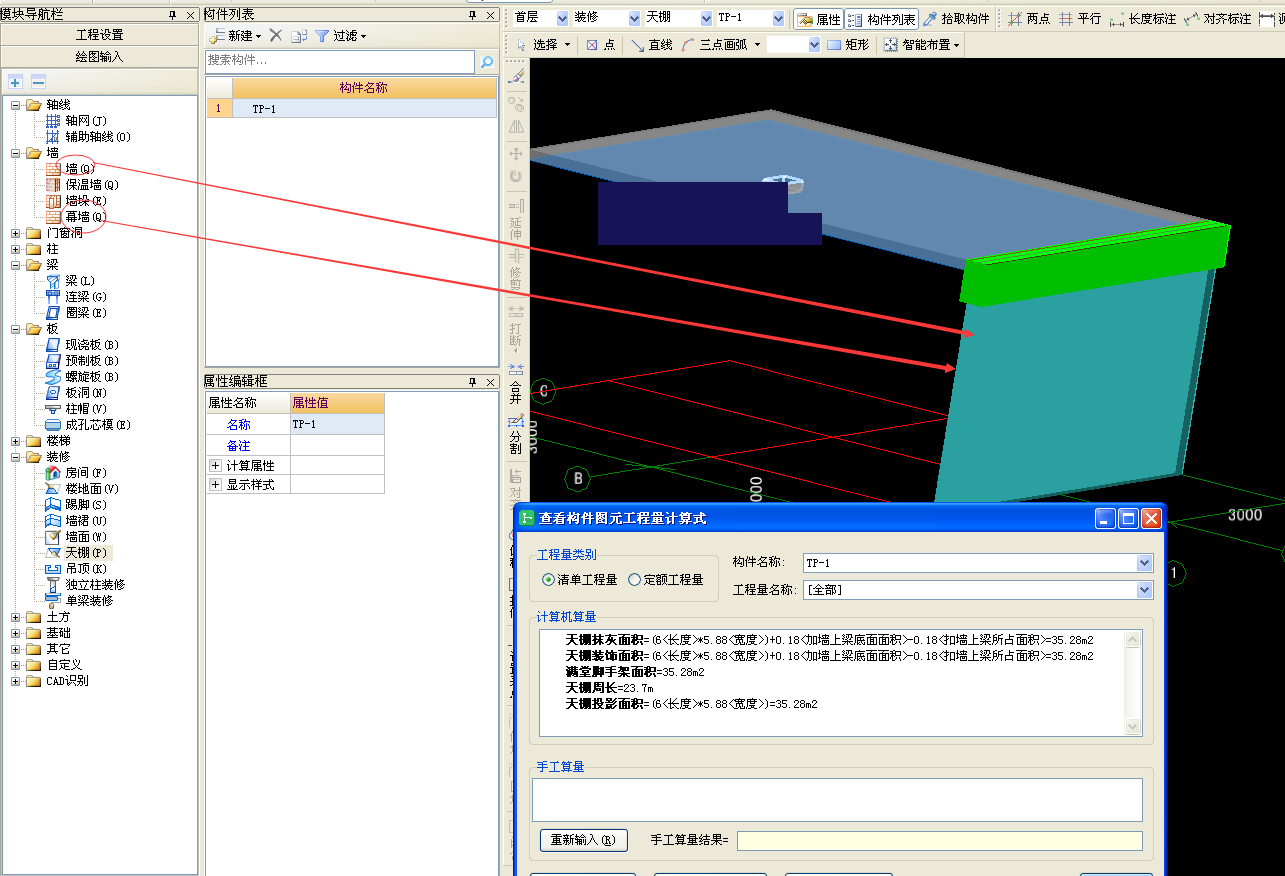
Task: Click the 计算机算量 list vertical scrollbar
Action: (1133, 683)
